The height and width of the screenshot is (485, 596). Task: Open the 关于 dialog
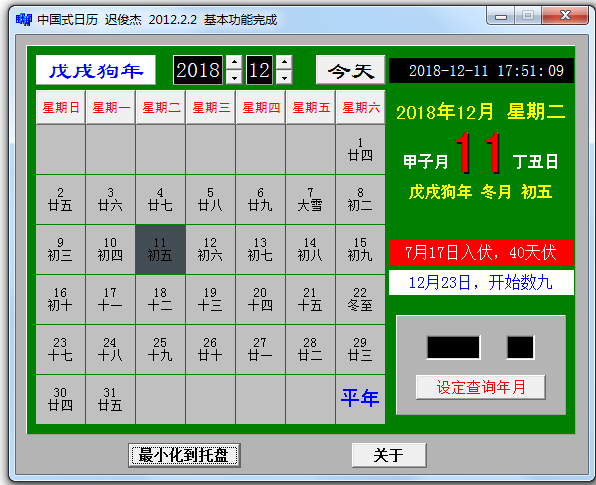pyautogui.click(x=389, y=455)
